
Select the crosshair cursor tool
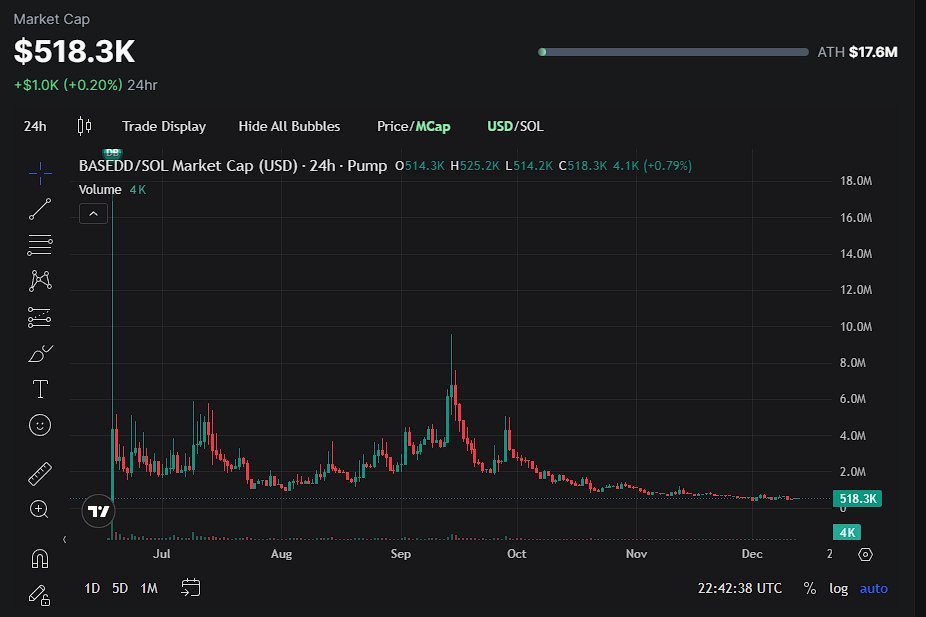pos(40,173)
